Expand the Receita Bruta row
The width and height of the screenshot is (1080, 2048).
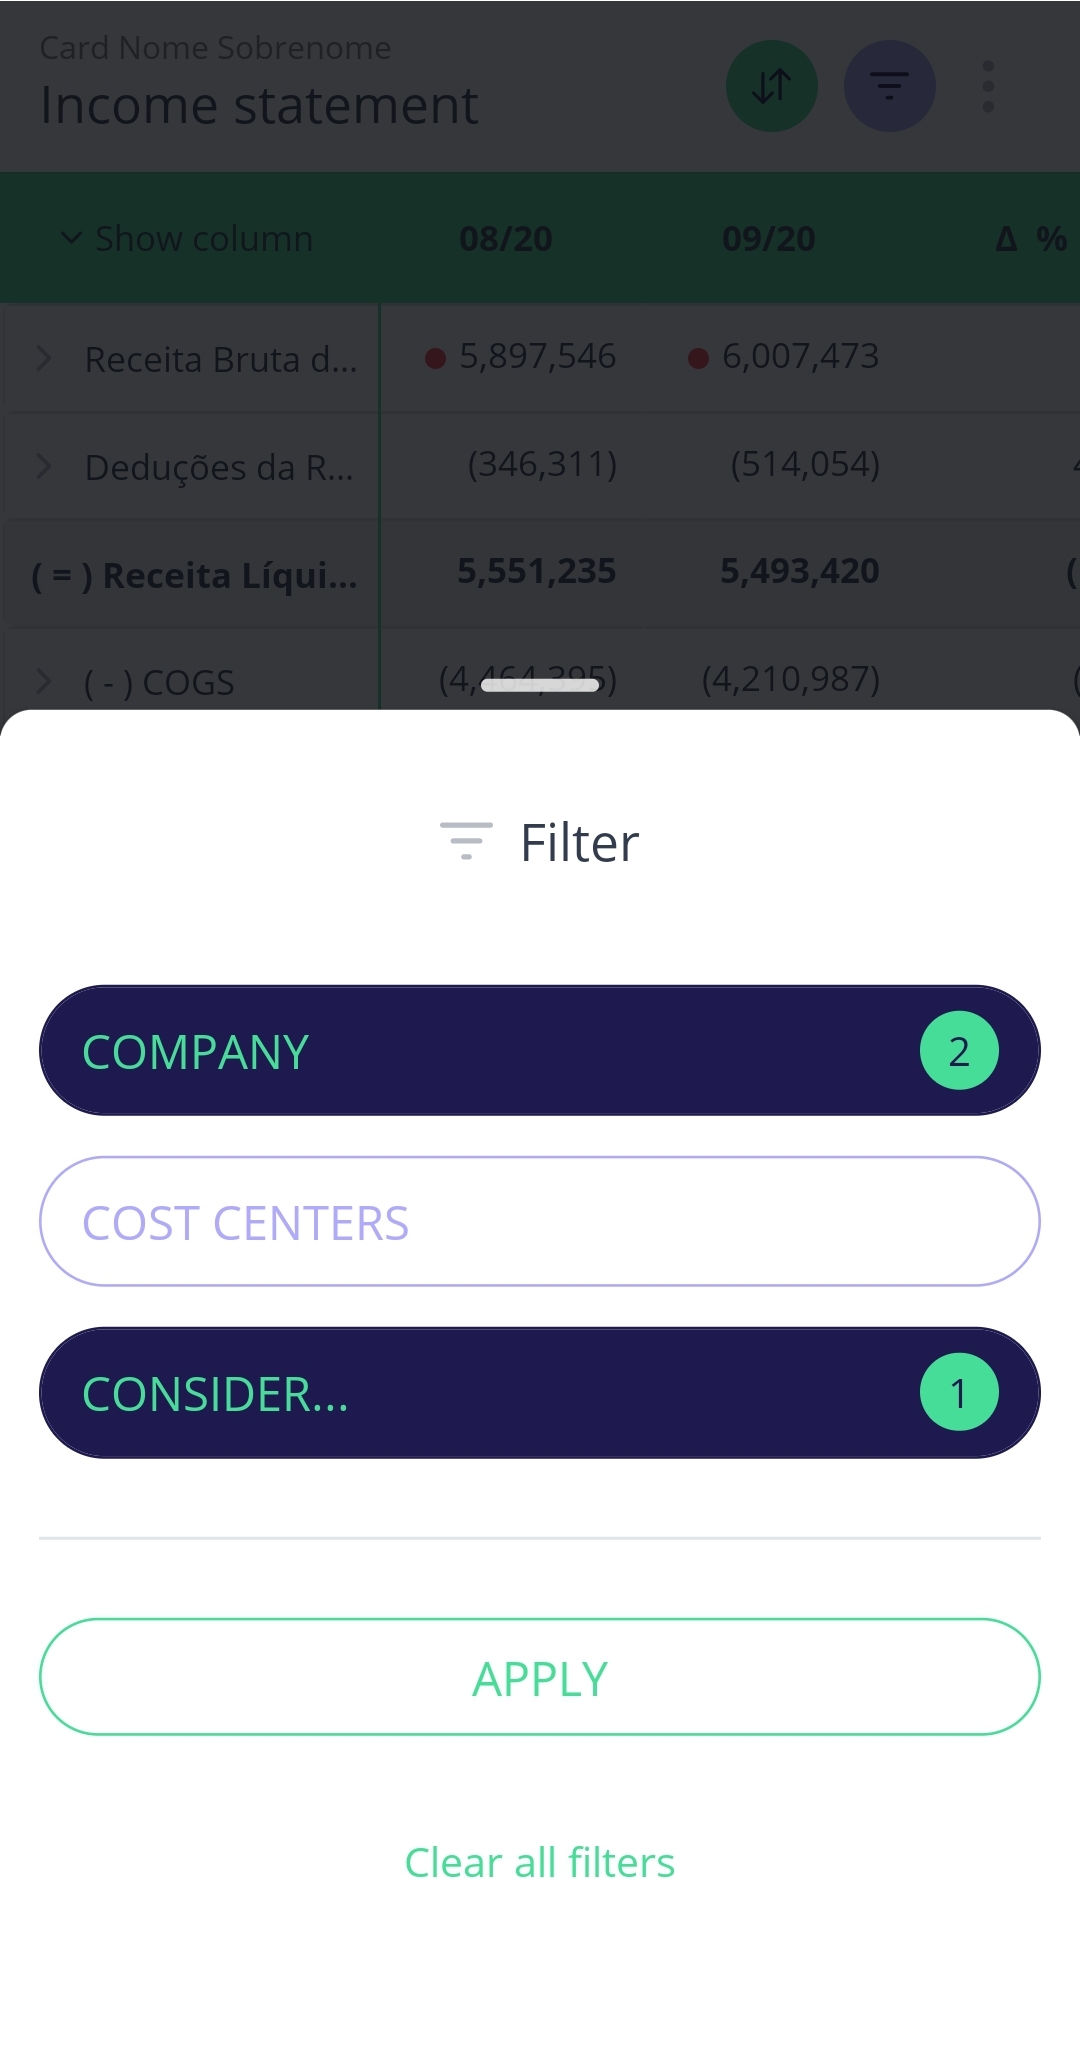[x=43, y=358]
